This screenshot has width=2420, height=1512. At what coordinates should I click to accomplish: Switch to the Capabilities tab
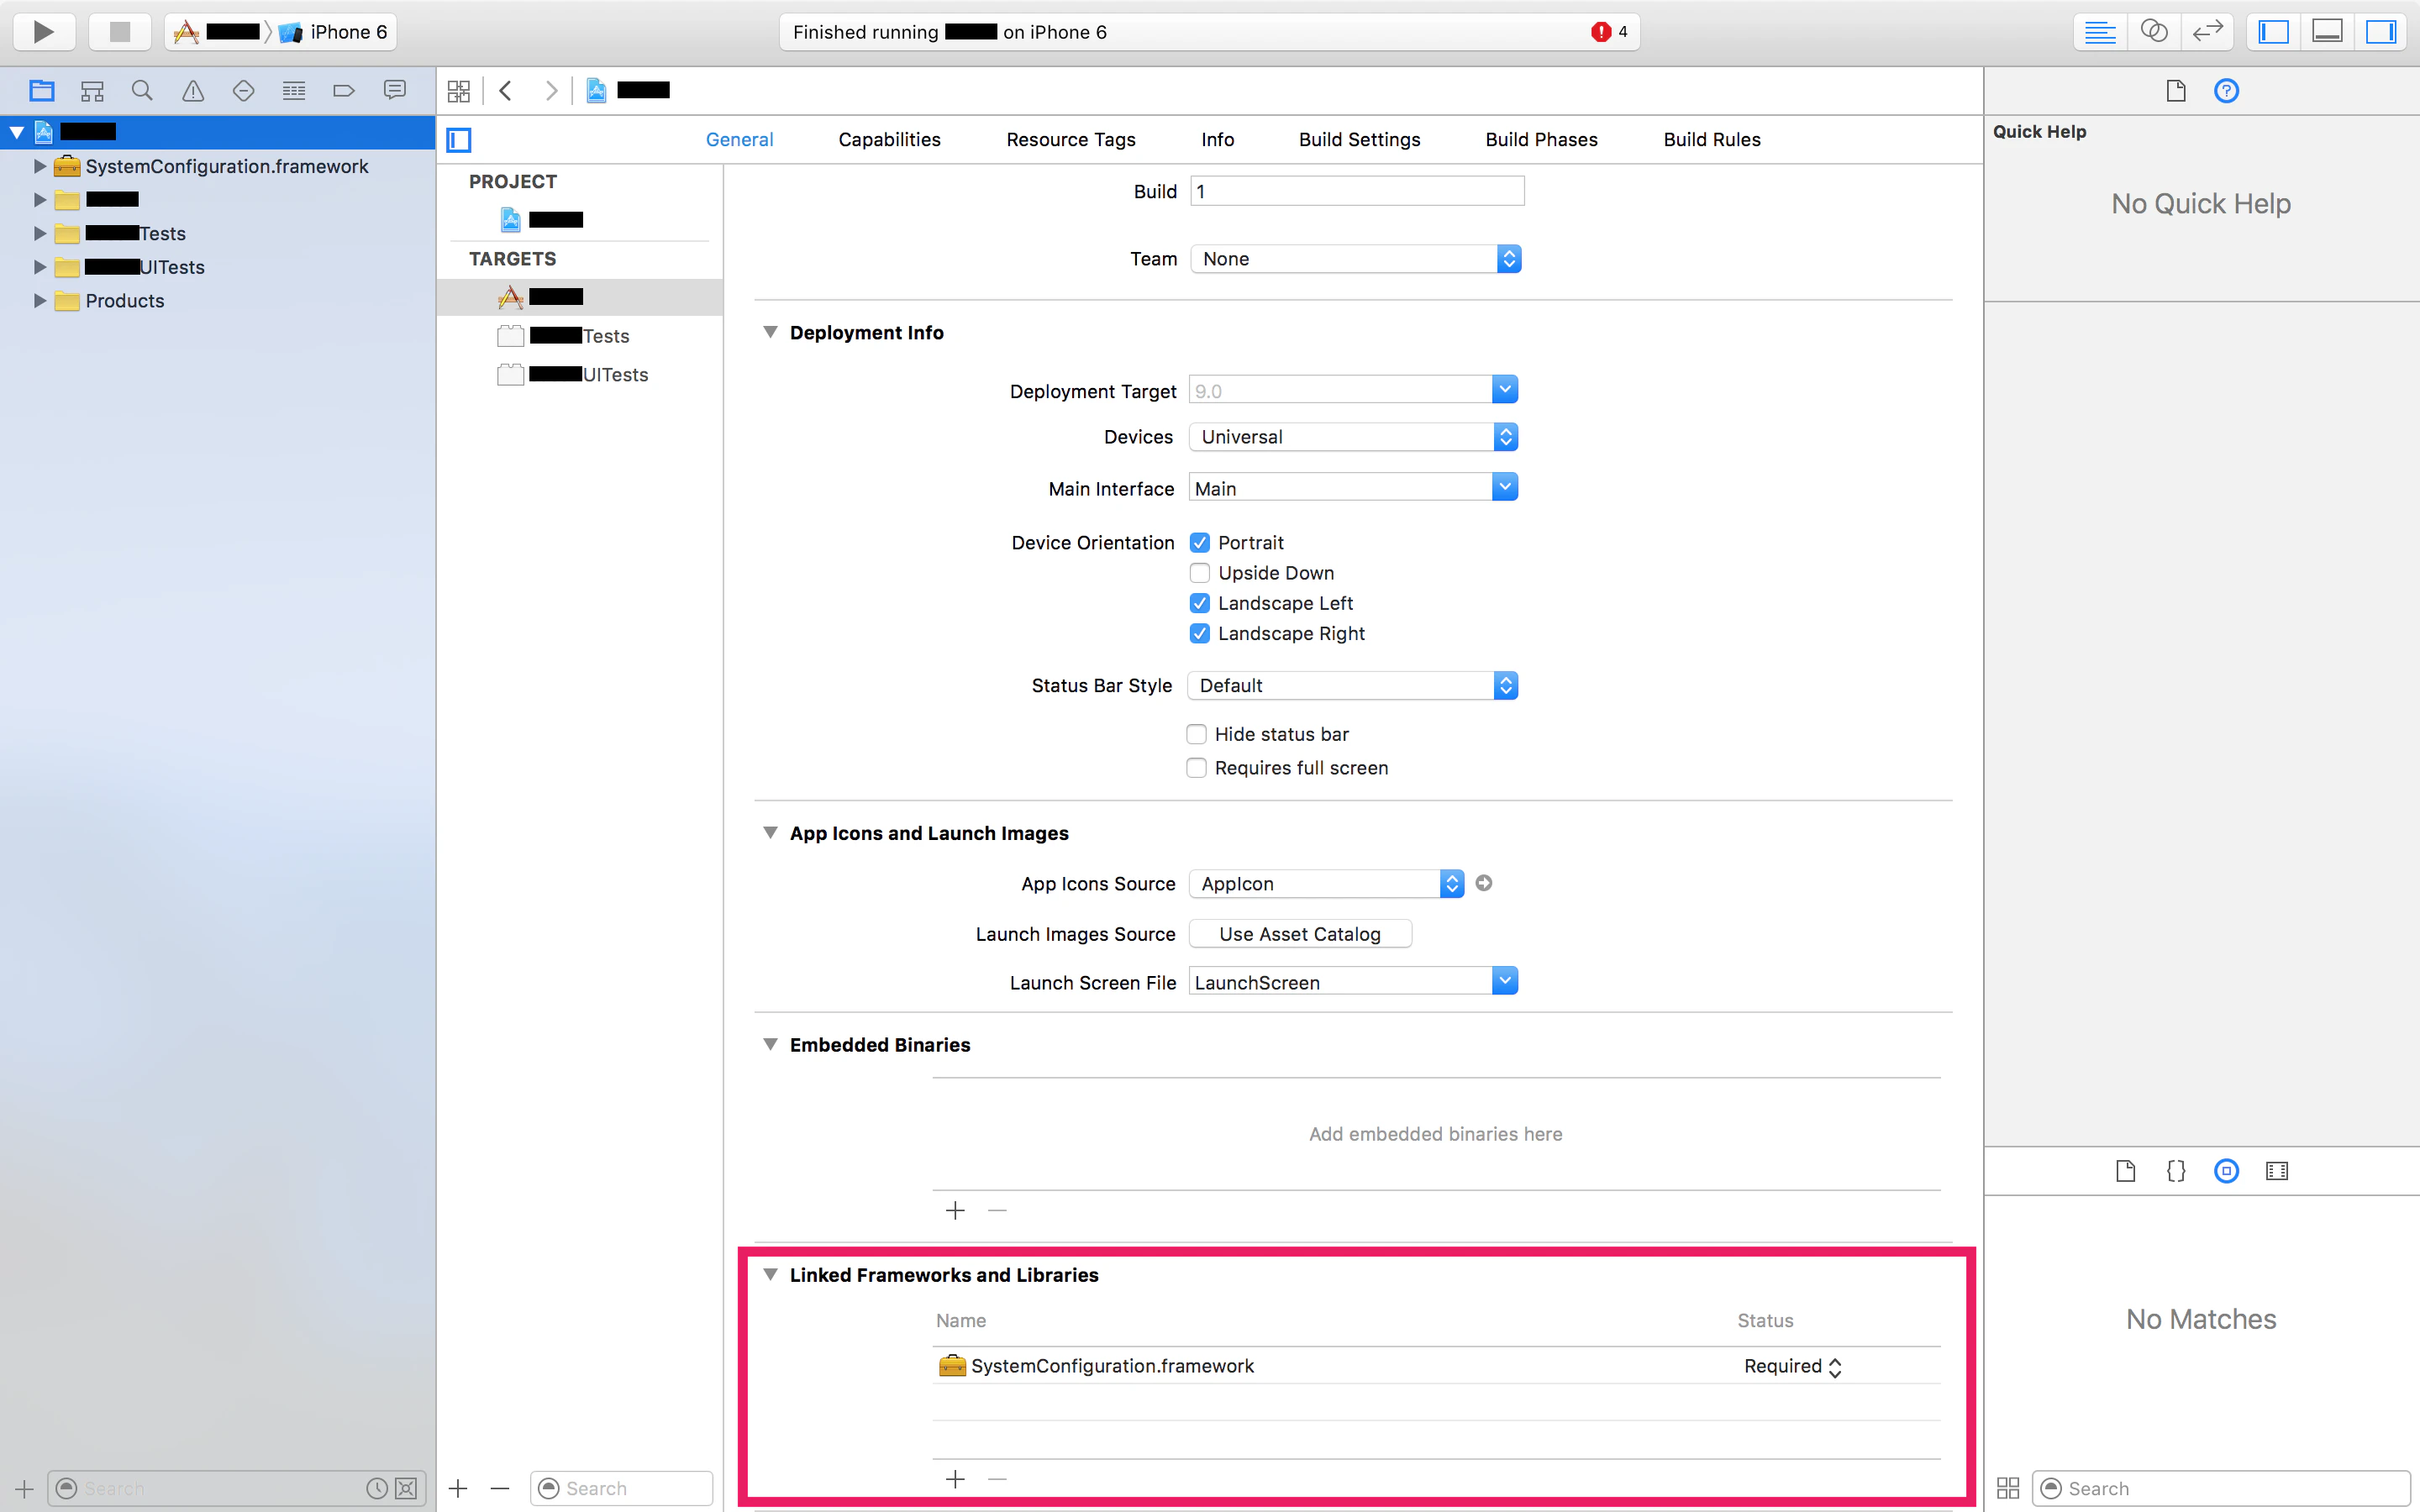(889, 140)
